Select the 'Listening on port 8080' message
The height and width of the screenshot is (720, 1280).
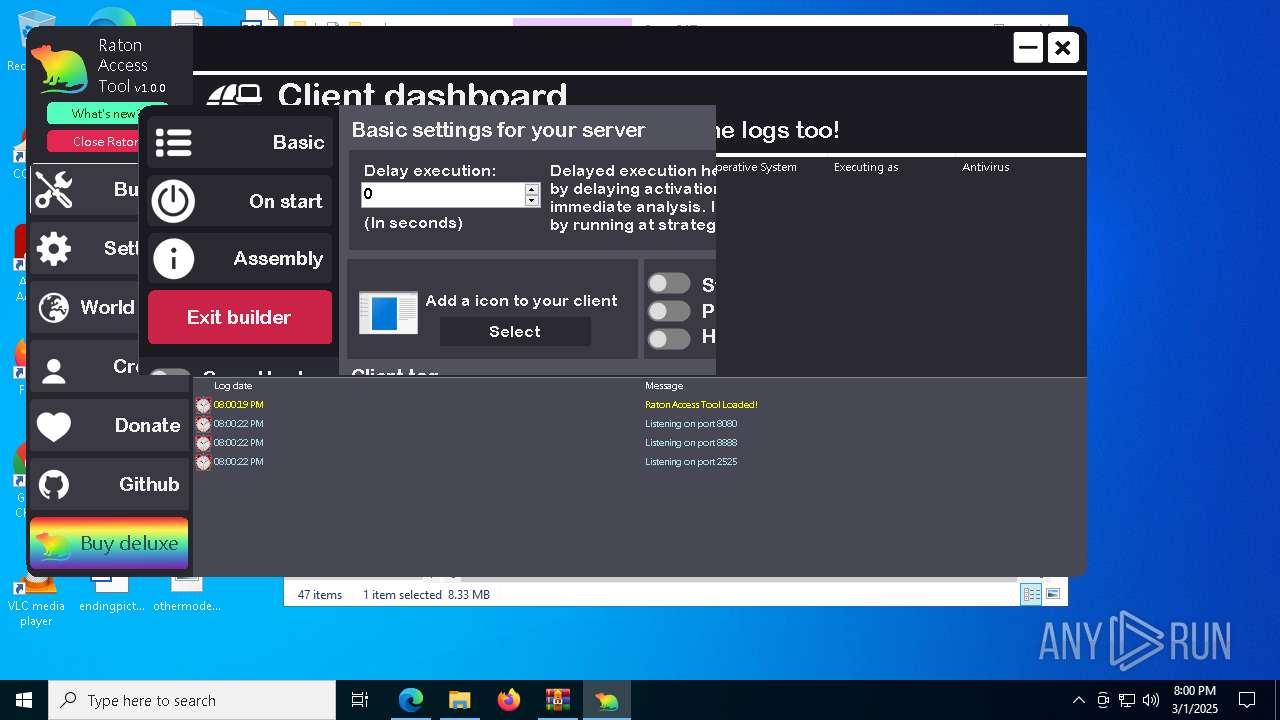click(x=691, y=424)
